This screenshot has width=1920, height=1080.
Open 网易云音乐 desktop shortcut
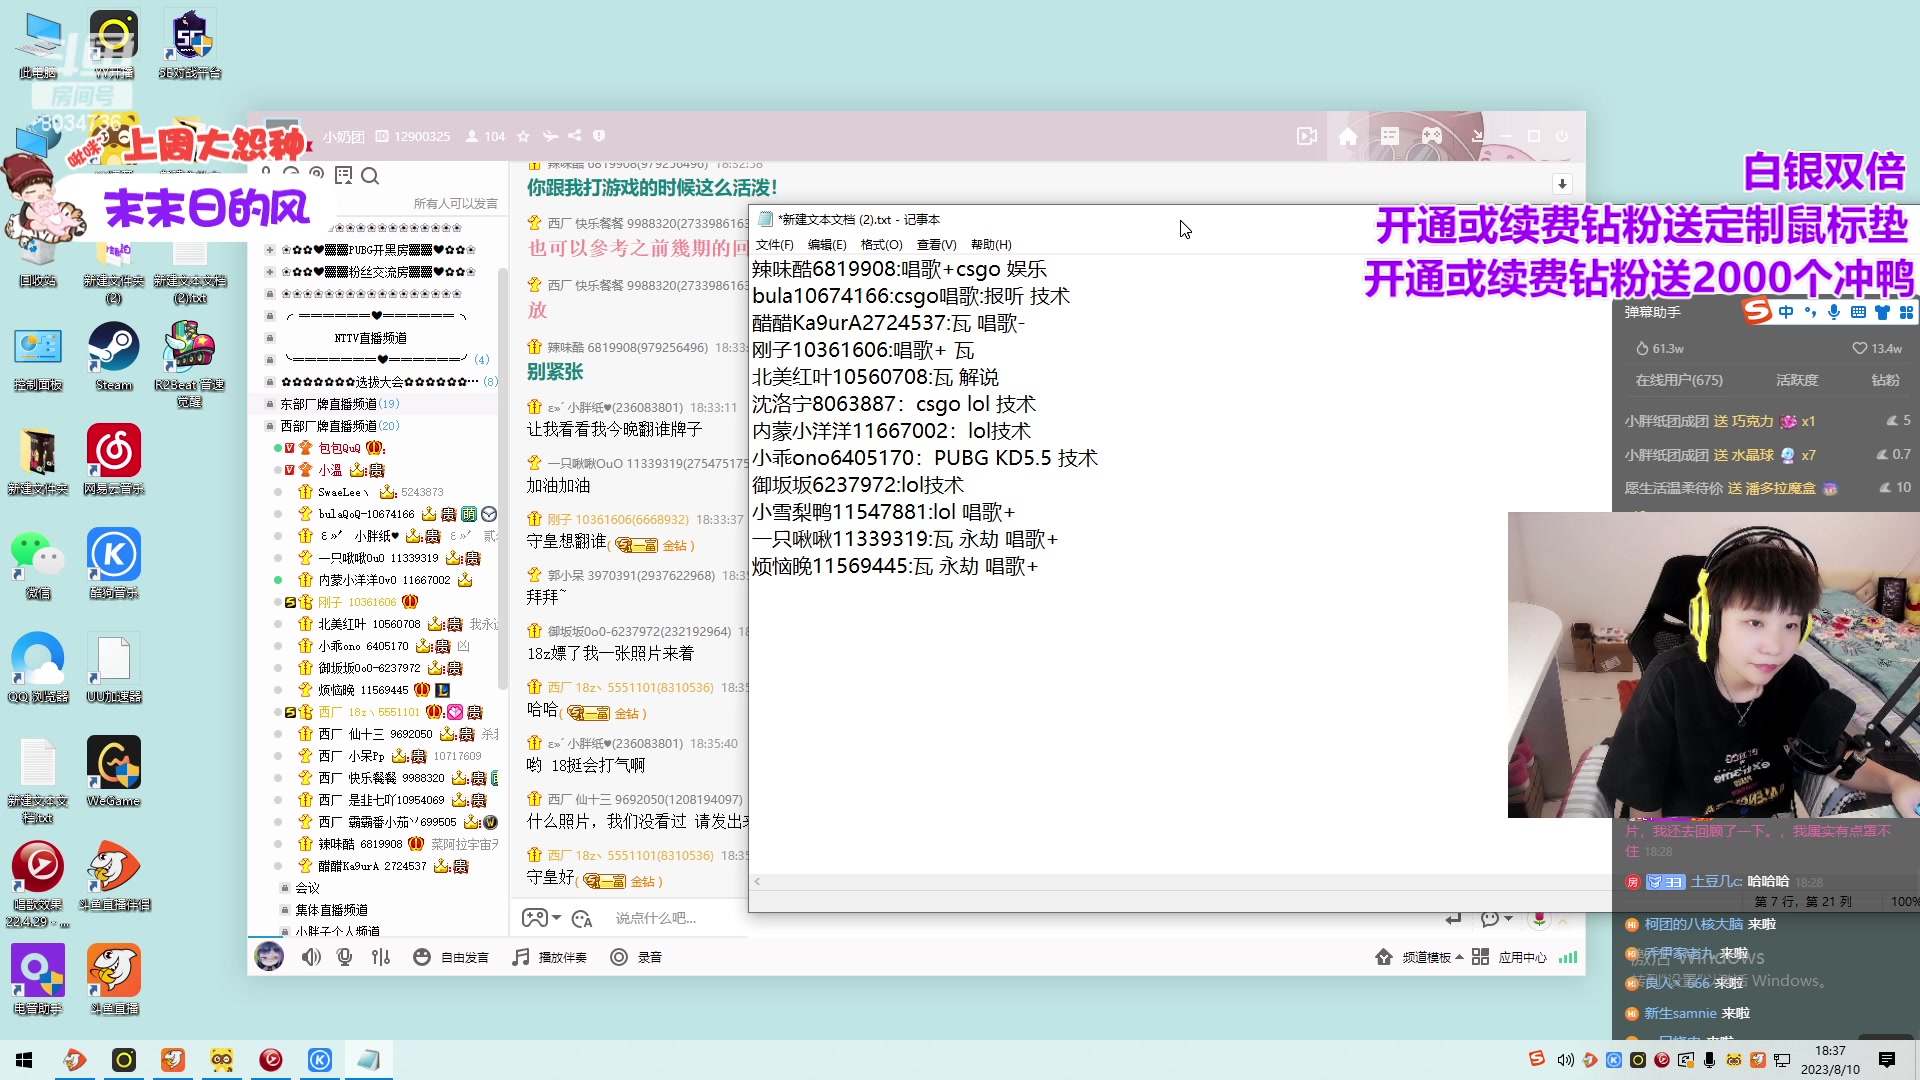click(114, 460)
